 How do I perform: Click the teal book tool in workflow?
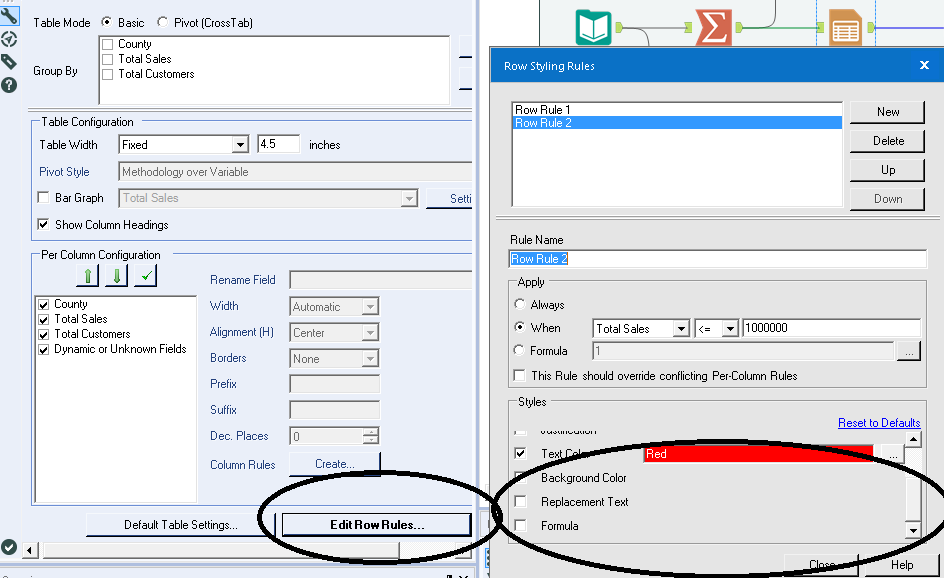point(592,27)
